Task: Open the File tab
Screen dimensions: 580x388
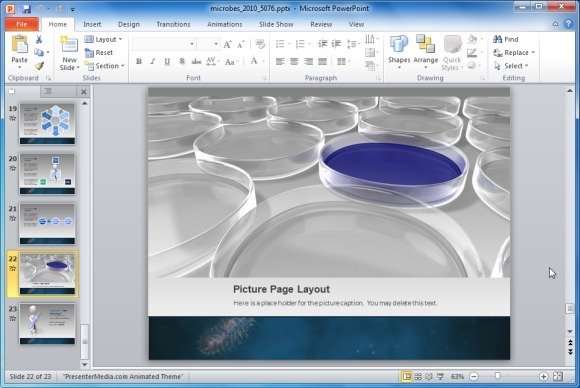Action: tap(22, 24)
